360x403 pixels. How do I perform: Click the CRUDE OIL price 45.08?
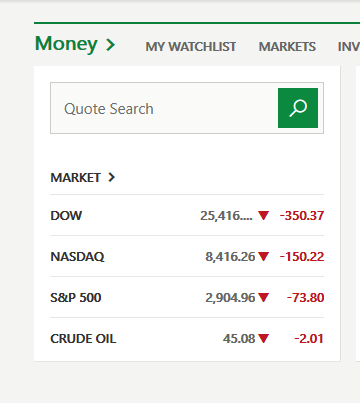pos(239,339)
